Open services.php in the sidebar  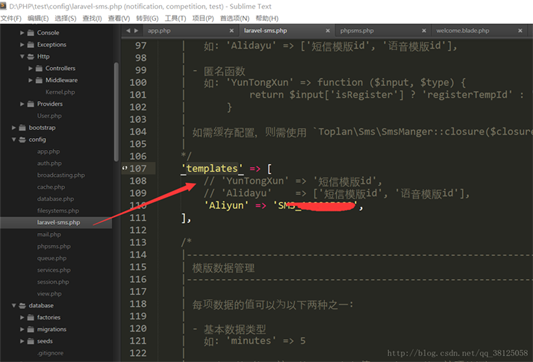(54, 270)
